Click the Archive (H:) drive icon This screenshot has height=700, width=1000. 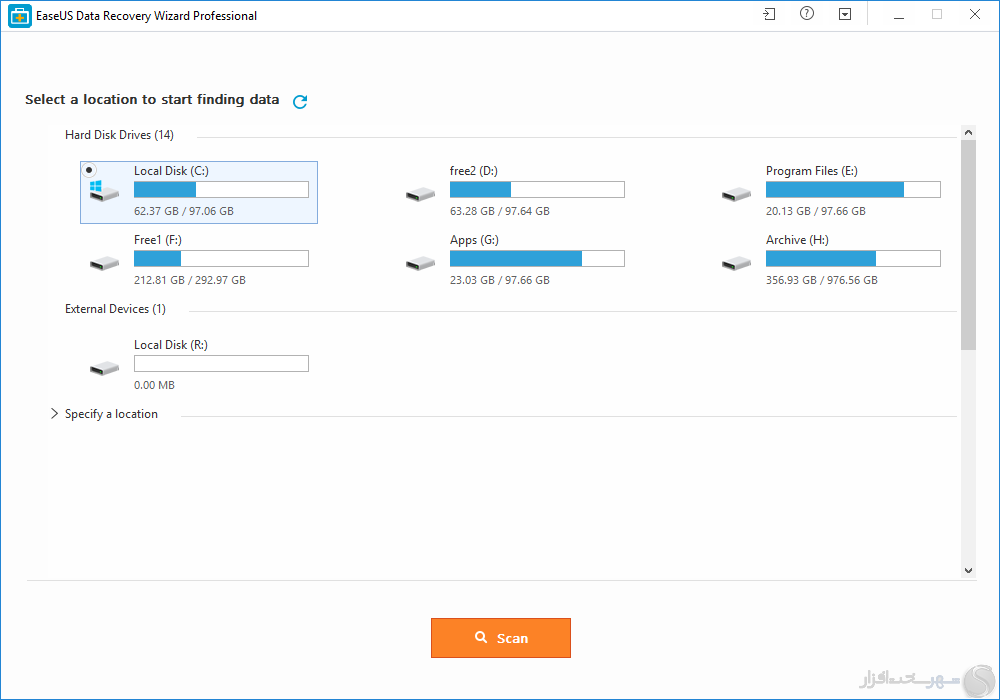[737, 263]
